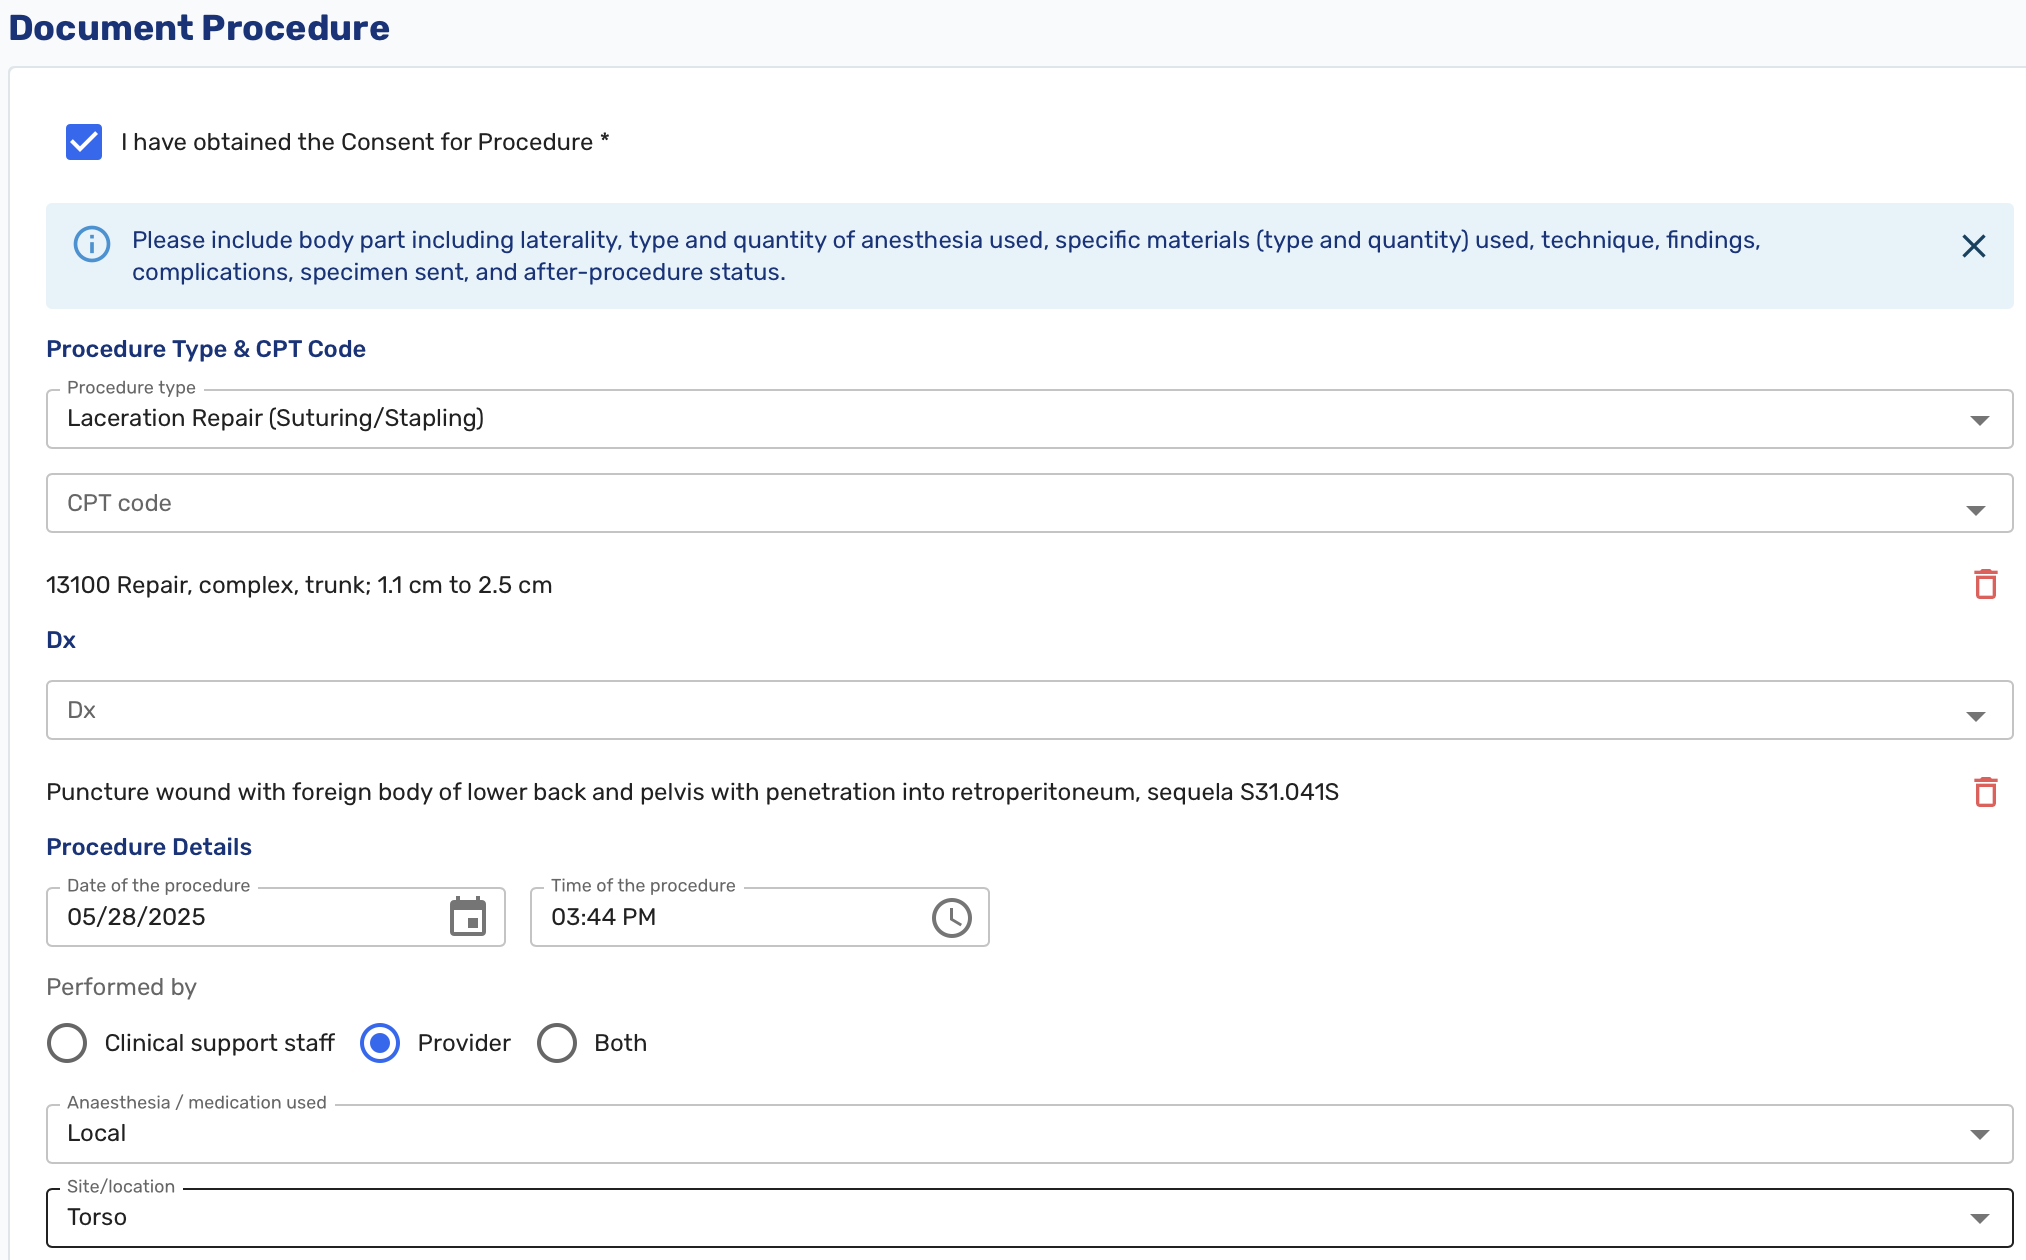This screenshot has height=1260, width=2026.
Task: Delete the 13100 Repair CPT code entry
Action: pyautogui.click(x=1985, y=584)
